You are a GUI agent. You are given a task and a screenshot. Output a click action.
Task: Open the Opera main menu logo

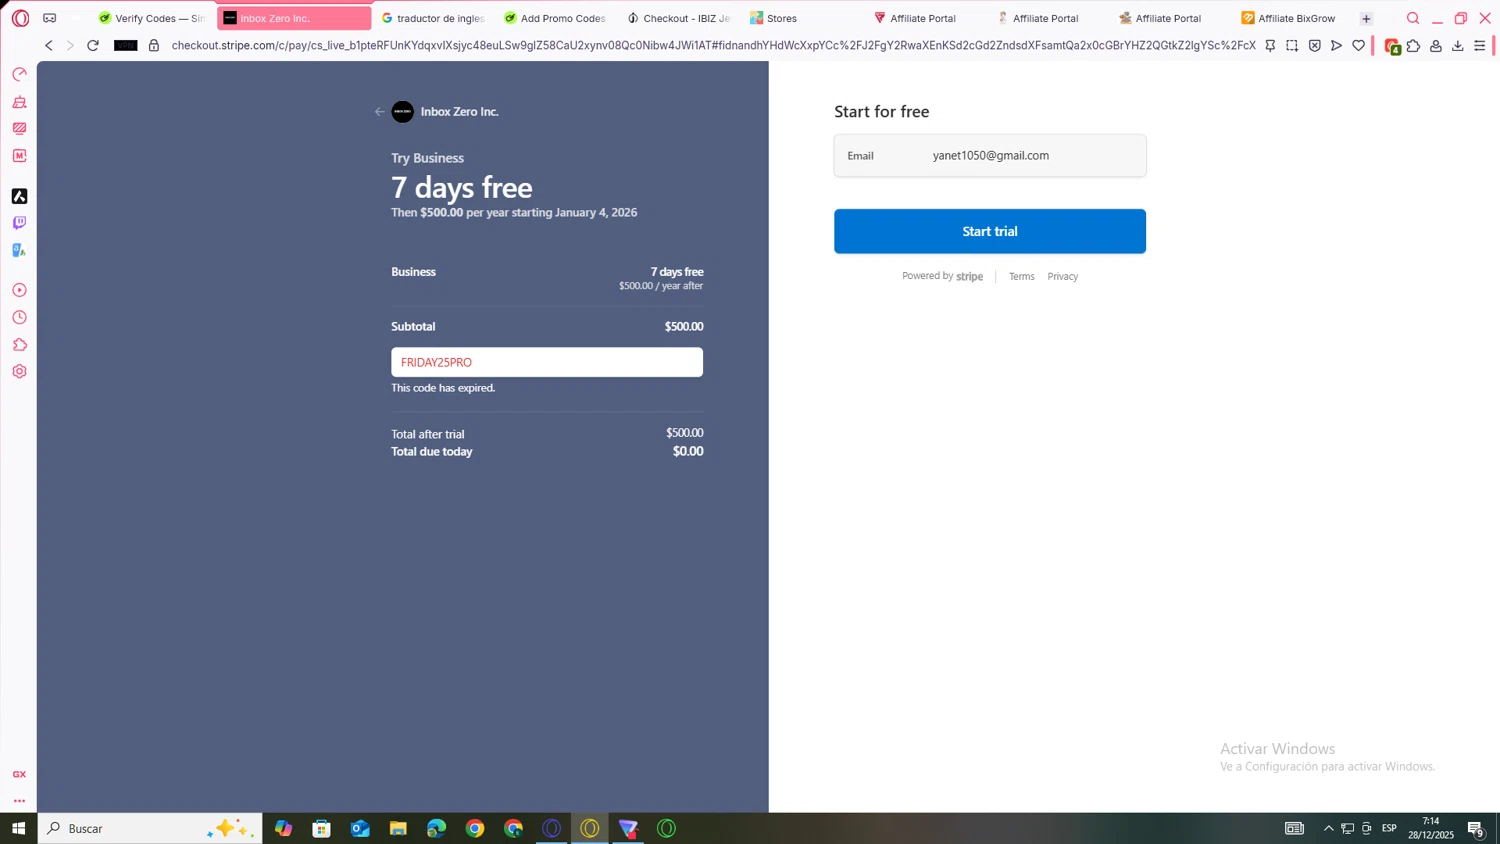point(20,18)
